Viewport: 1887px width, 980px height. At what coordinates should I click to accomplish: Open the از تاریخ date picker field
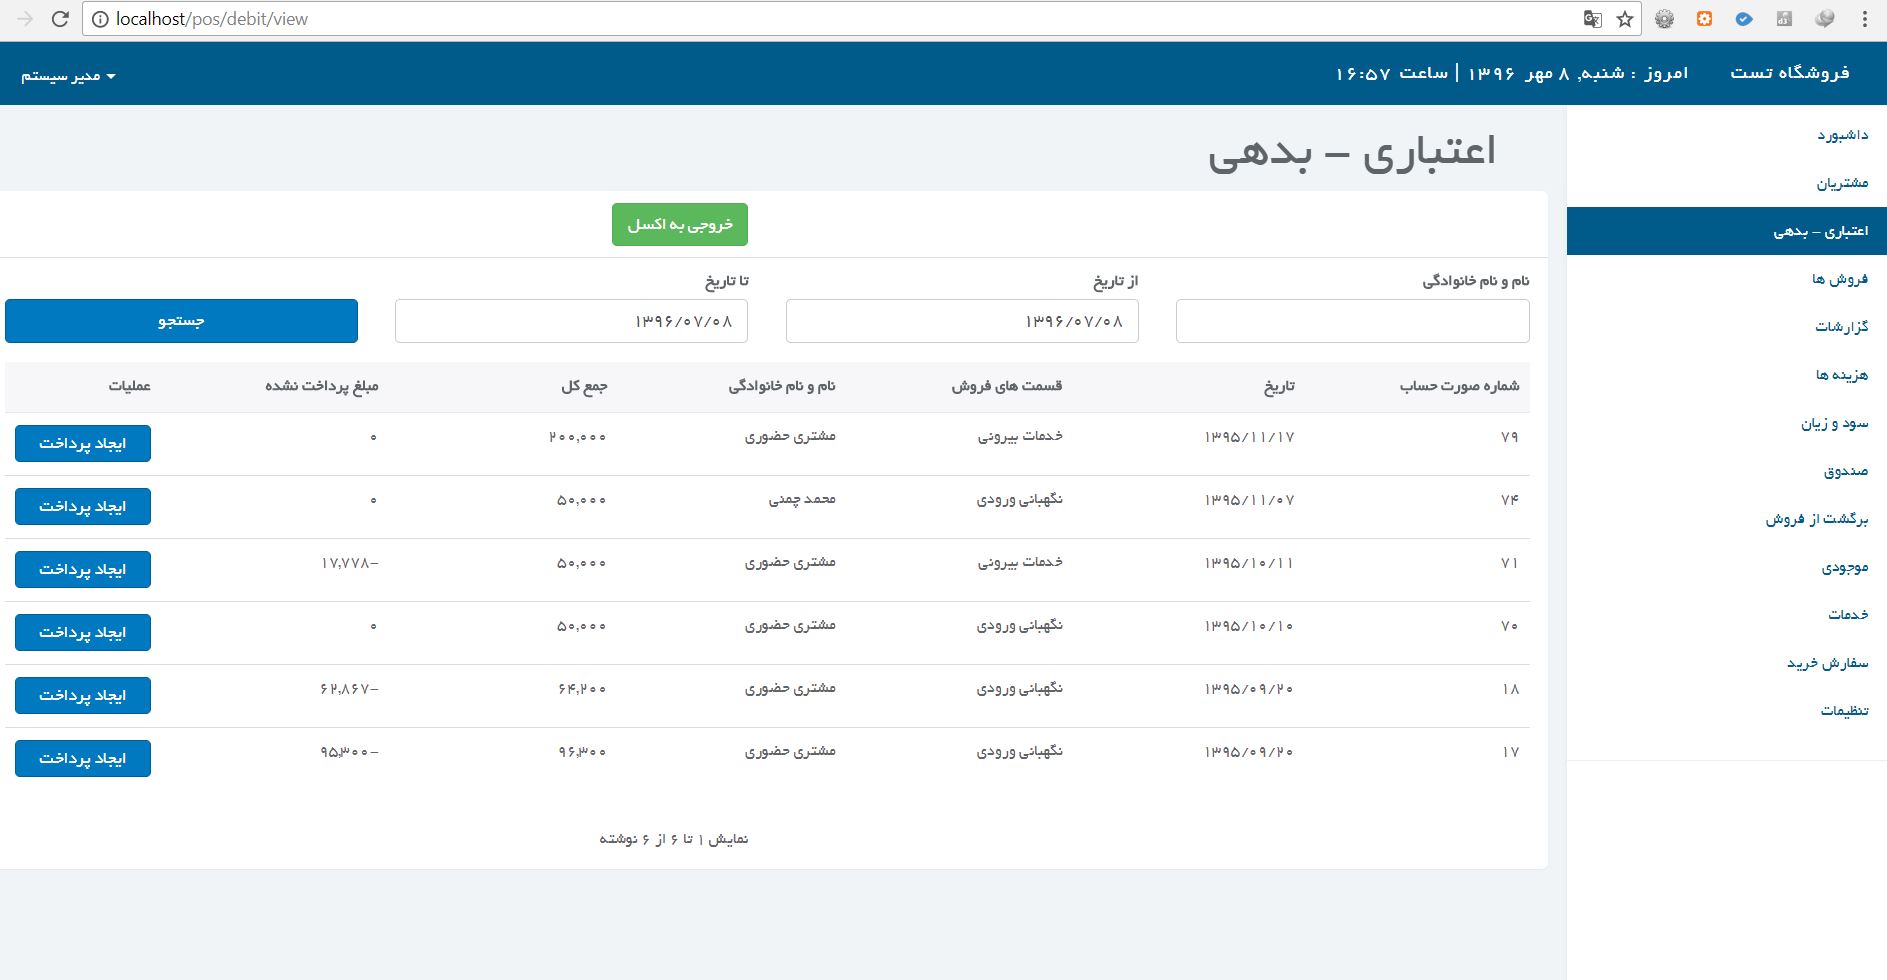coord(962,321)
